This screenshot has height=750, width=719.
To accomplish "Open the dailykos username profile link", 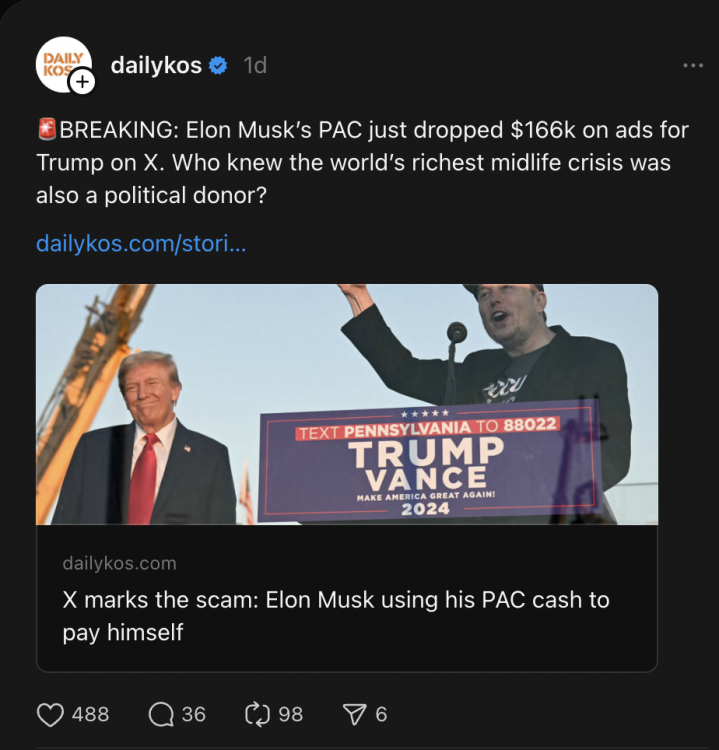I will pos(156,66).
